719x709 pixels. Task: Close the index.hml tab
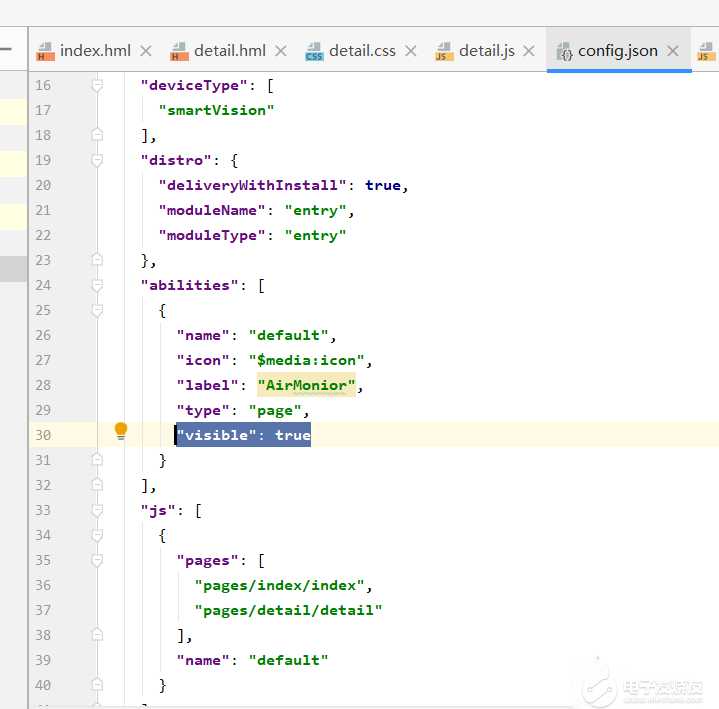tap(146, 51)
